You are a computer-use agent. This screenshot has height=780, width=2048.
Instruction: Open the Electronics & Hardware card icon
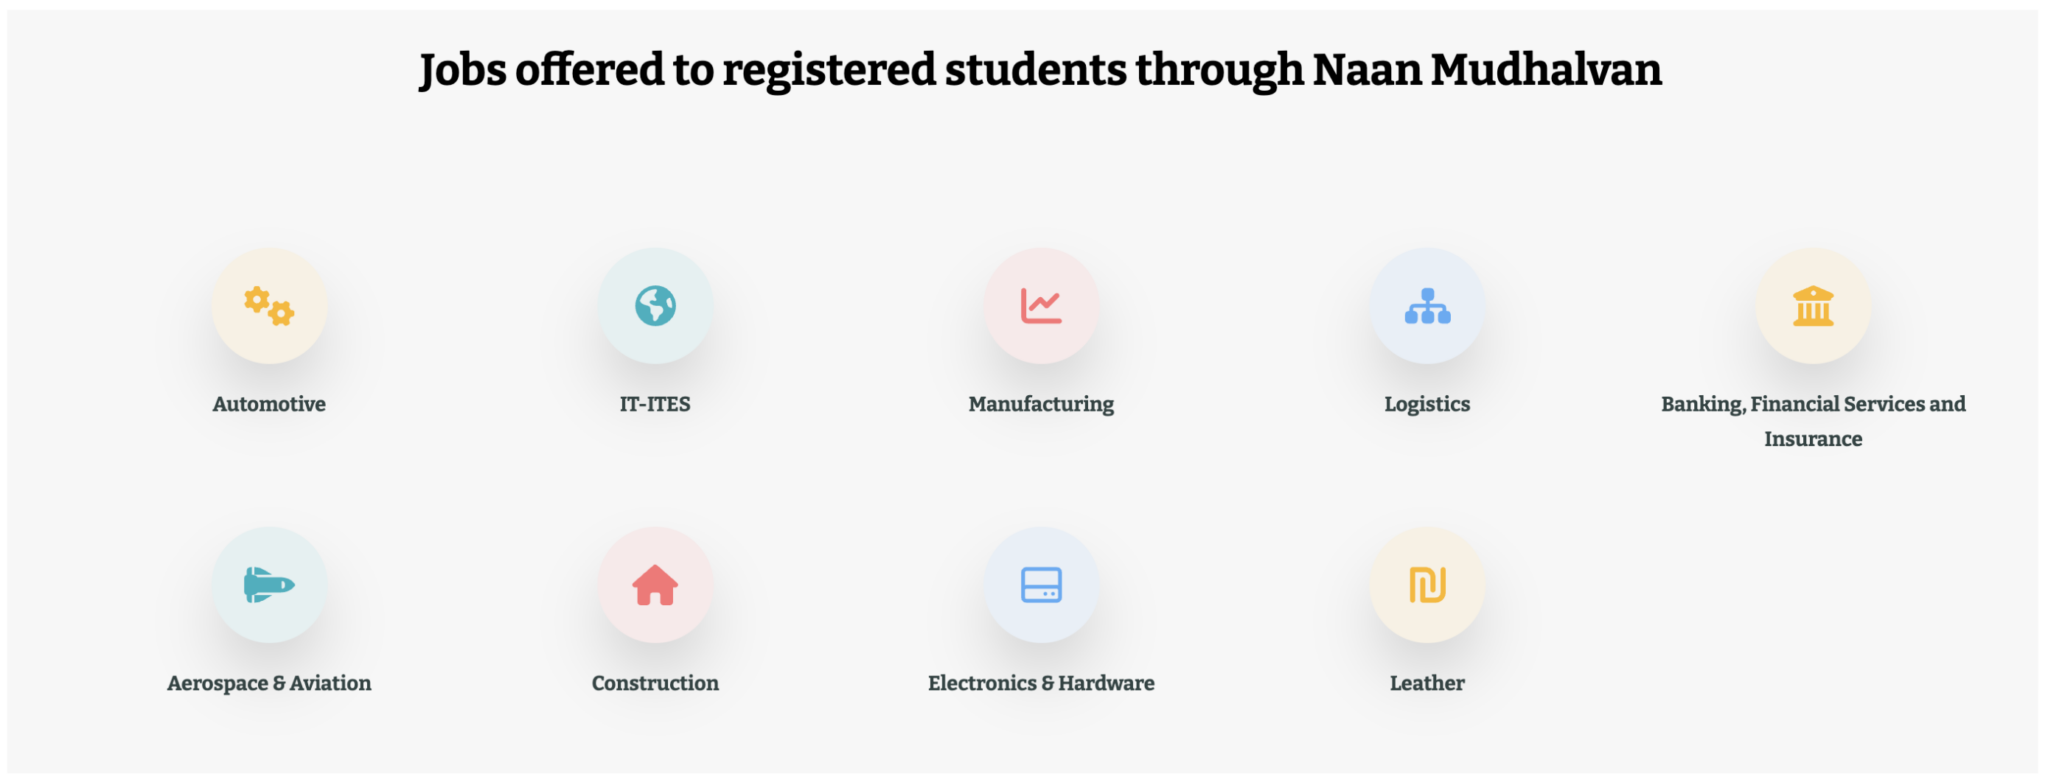click(1041, 586)
